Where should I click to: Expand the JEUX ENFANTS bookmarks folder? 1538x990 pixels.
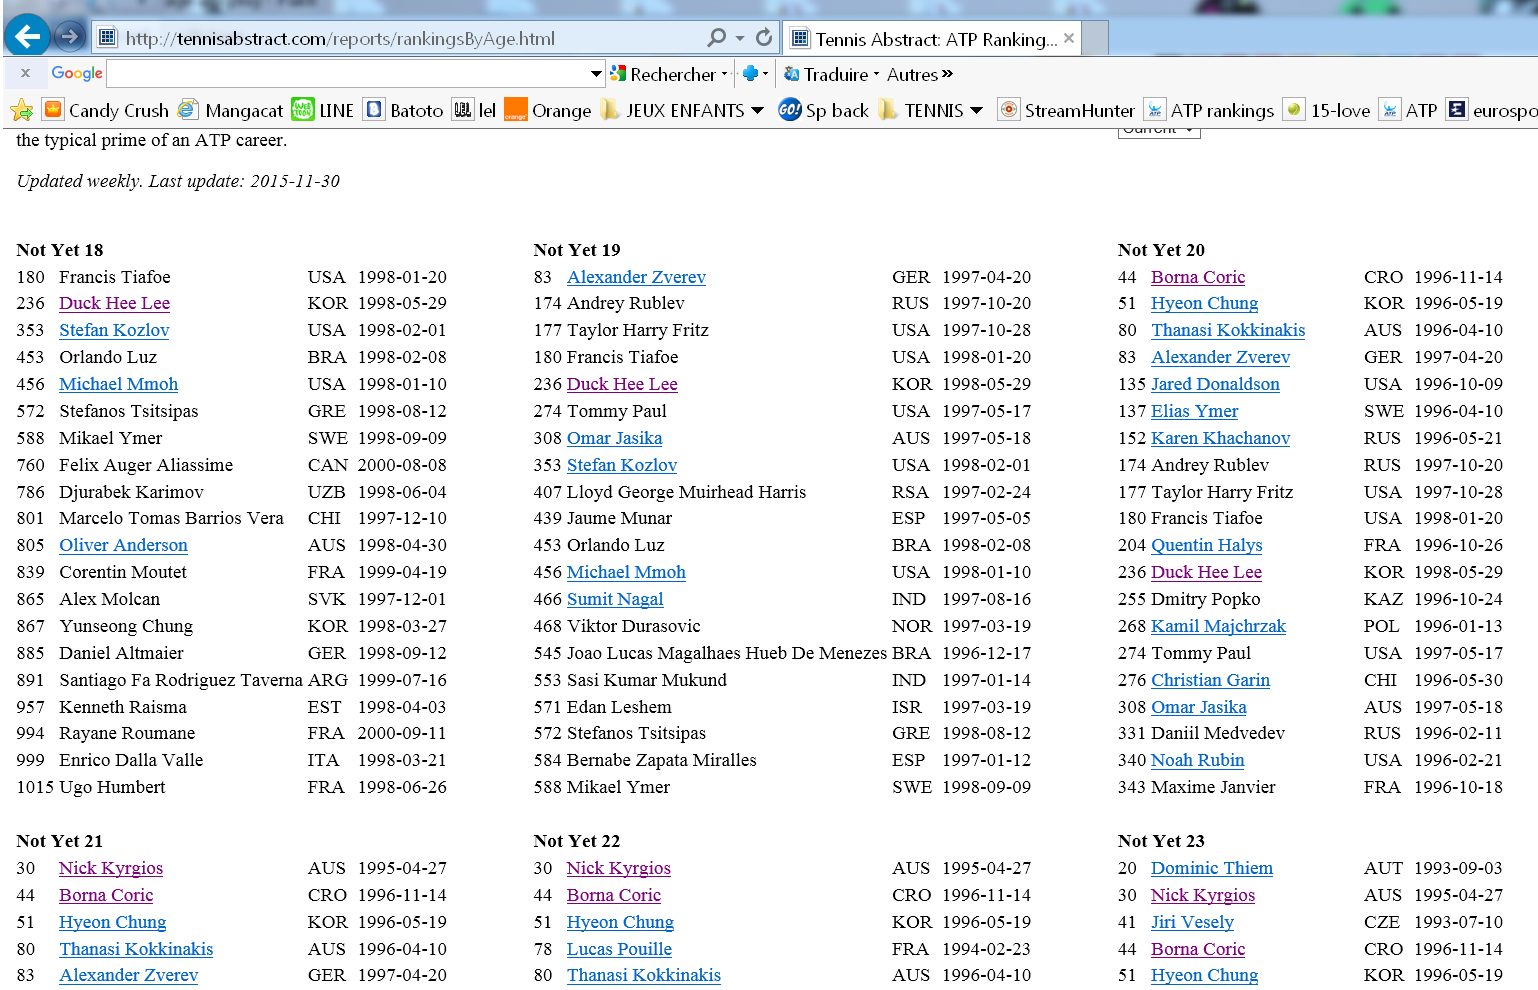(682, 110)
